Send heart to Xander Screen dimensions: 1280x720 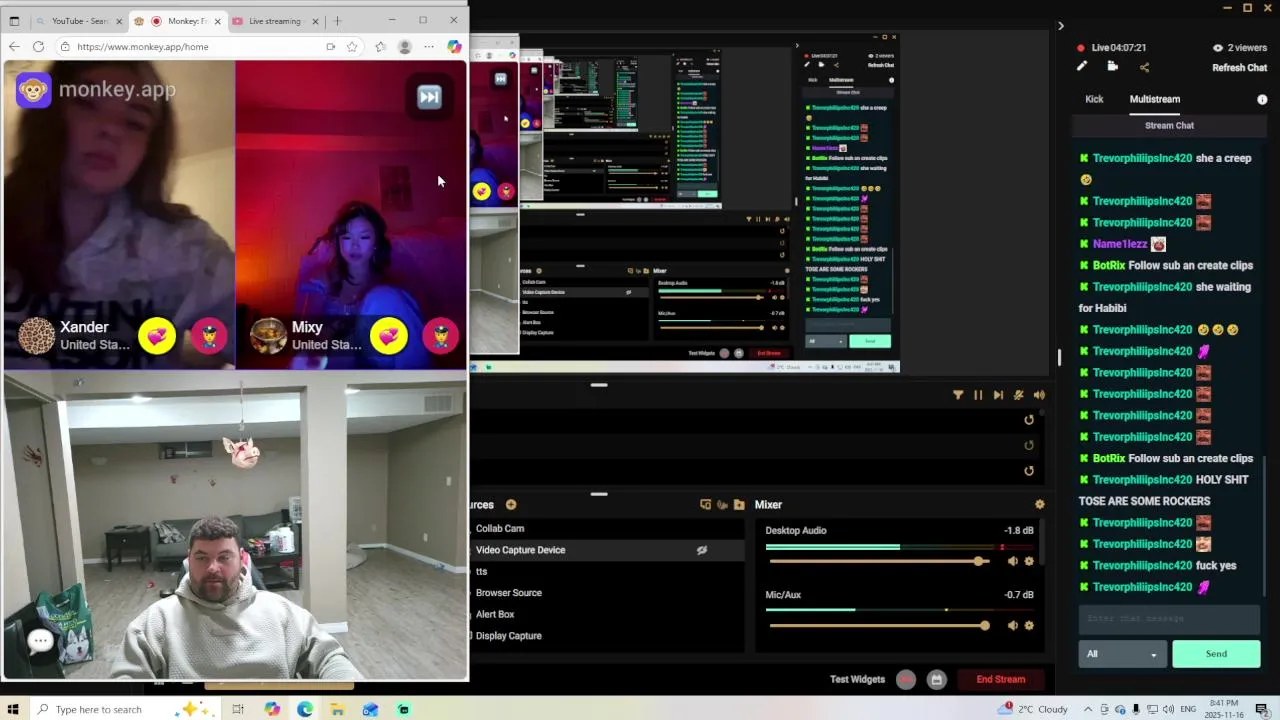click(157, 336)
